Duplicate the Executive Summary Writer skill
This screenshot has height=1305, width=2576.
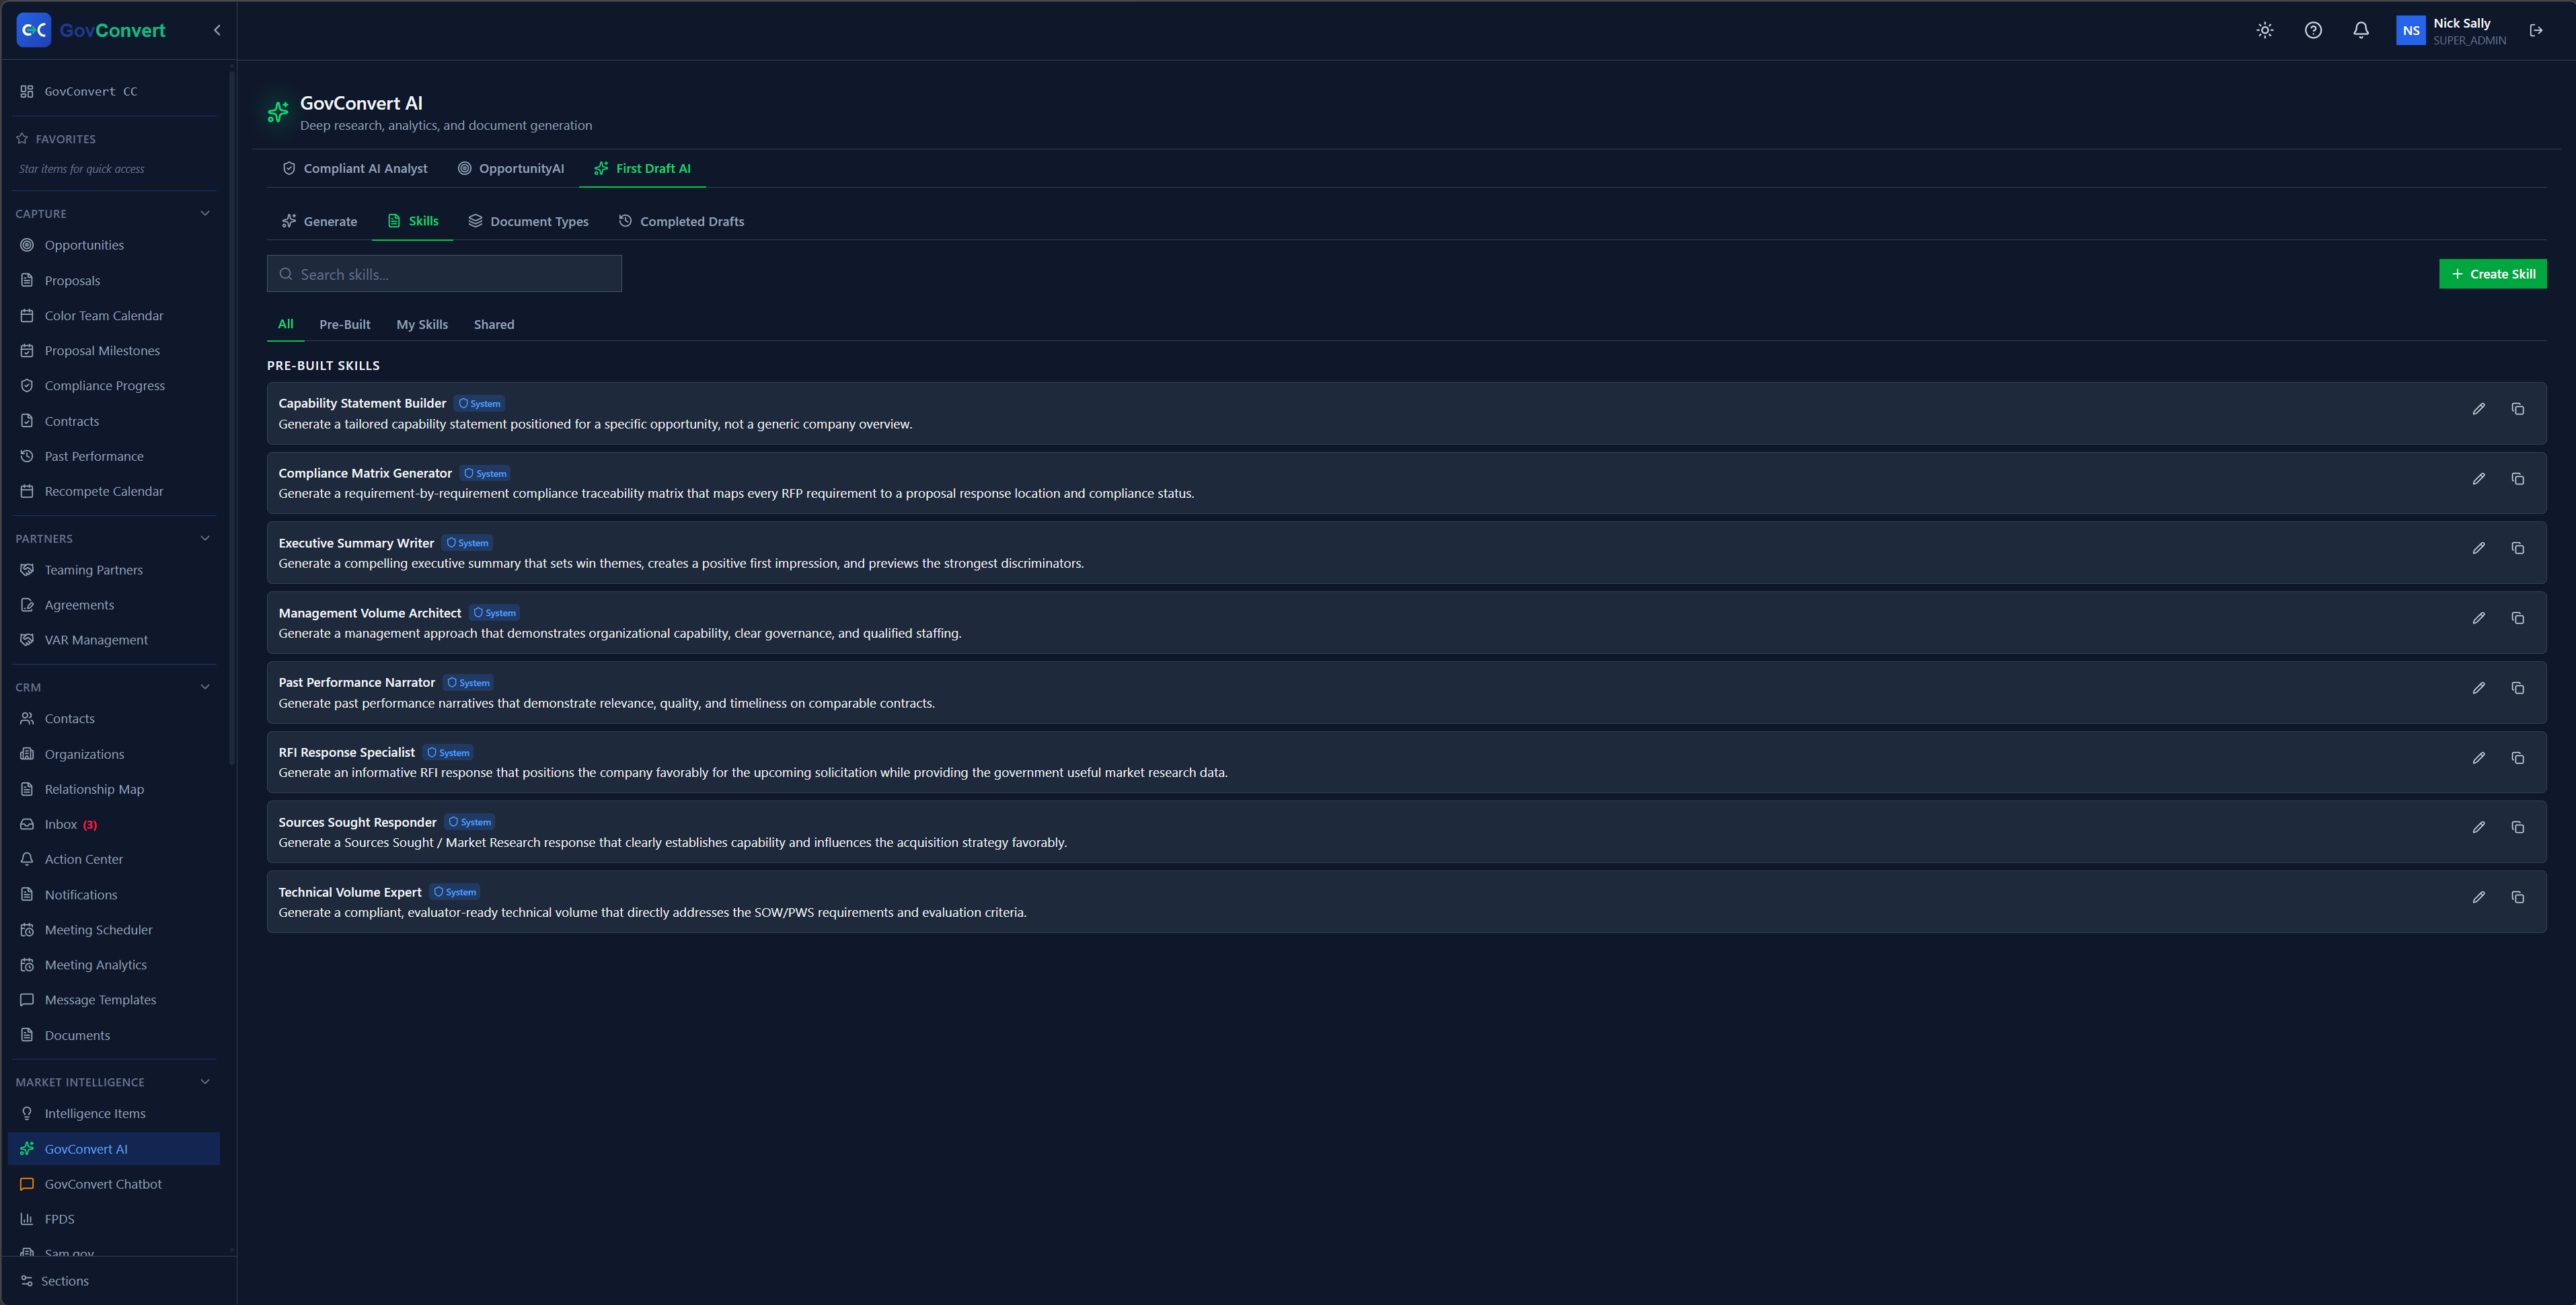pos(2518,548)
